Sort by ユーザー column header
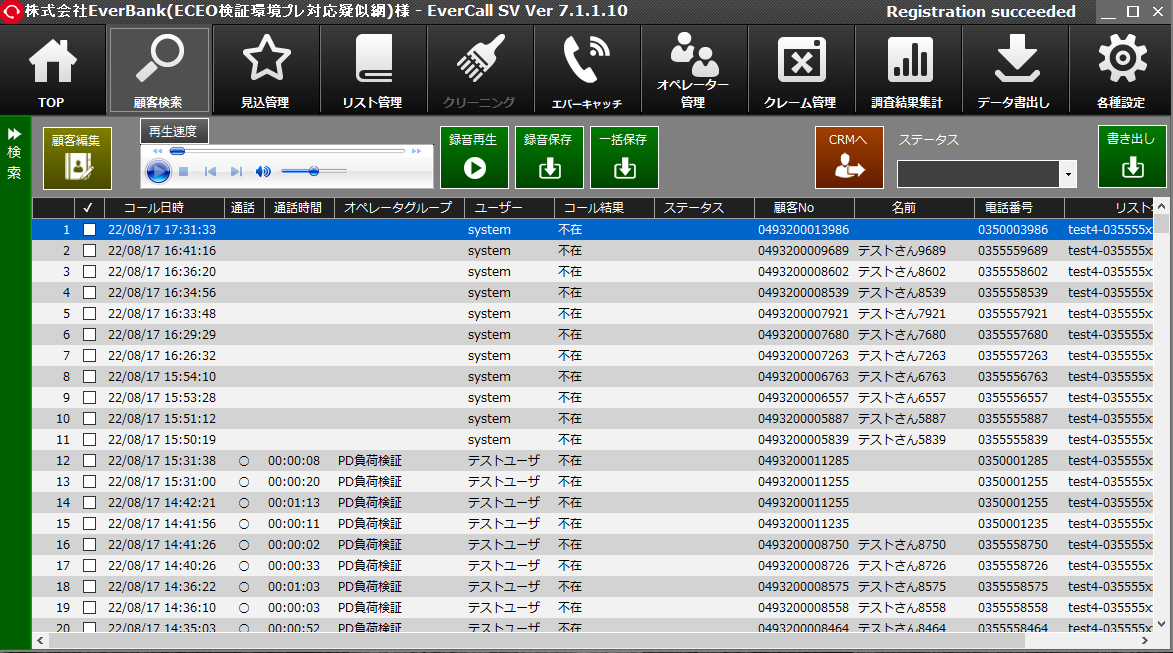1173x653 pixels. click(509, 208)
